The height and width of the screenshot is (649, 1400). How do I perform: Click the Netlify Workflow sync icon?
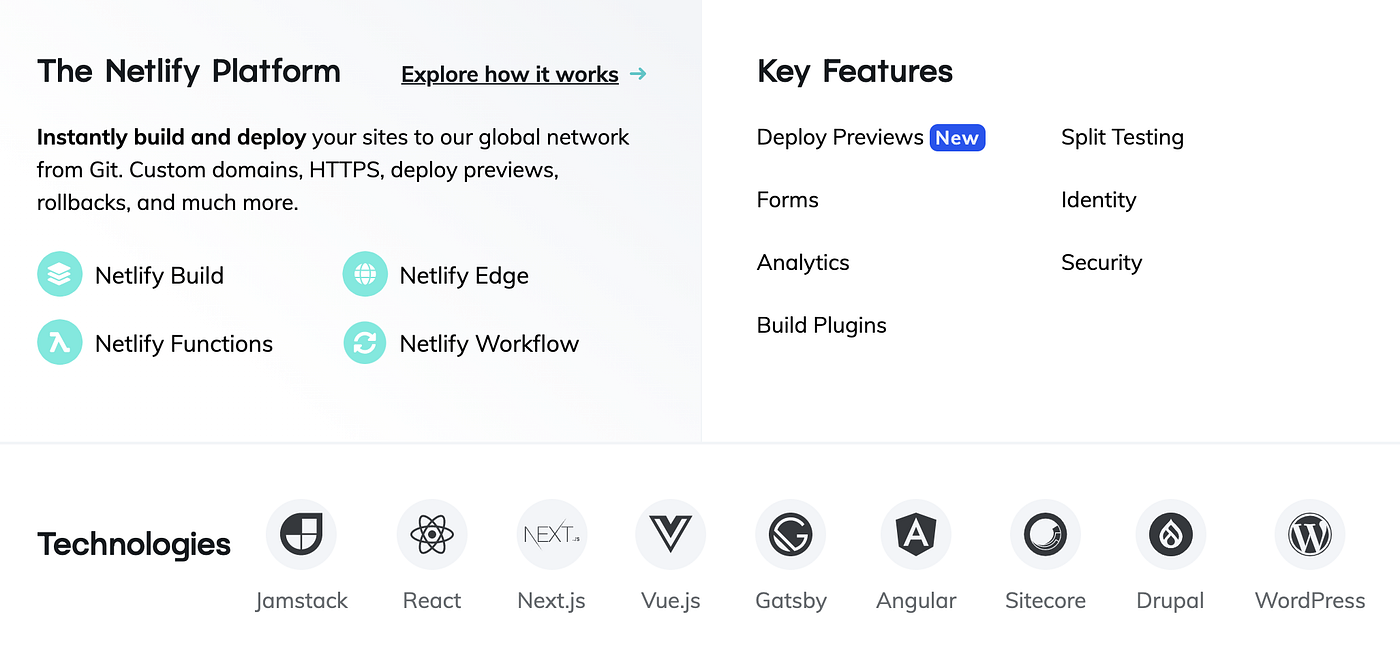(x=364, y=343)
